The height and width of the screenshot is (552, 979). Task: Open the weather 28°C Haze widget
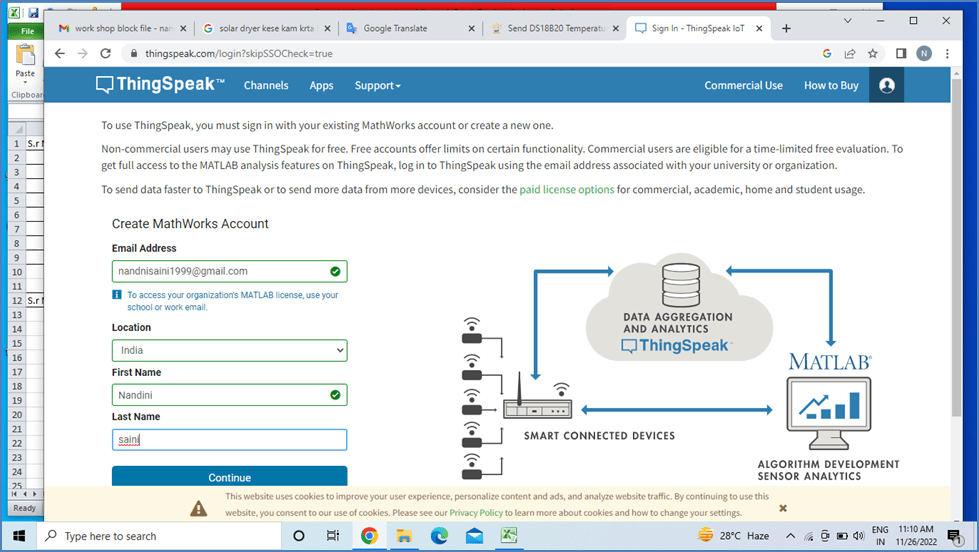pyautogui.click(x=733, y=536)
